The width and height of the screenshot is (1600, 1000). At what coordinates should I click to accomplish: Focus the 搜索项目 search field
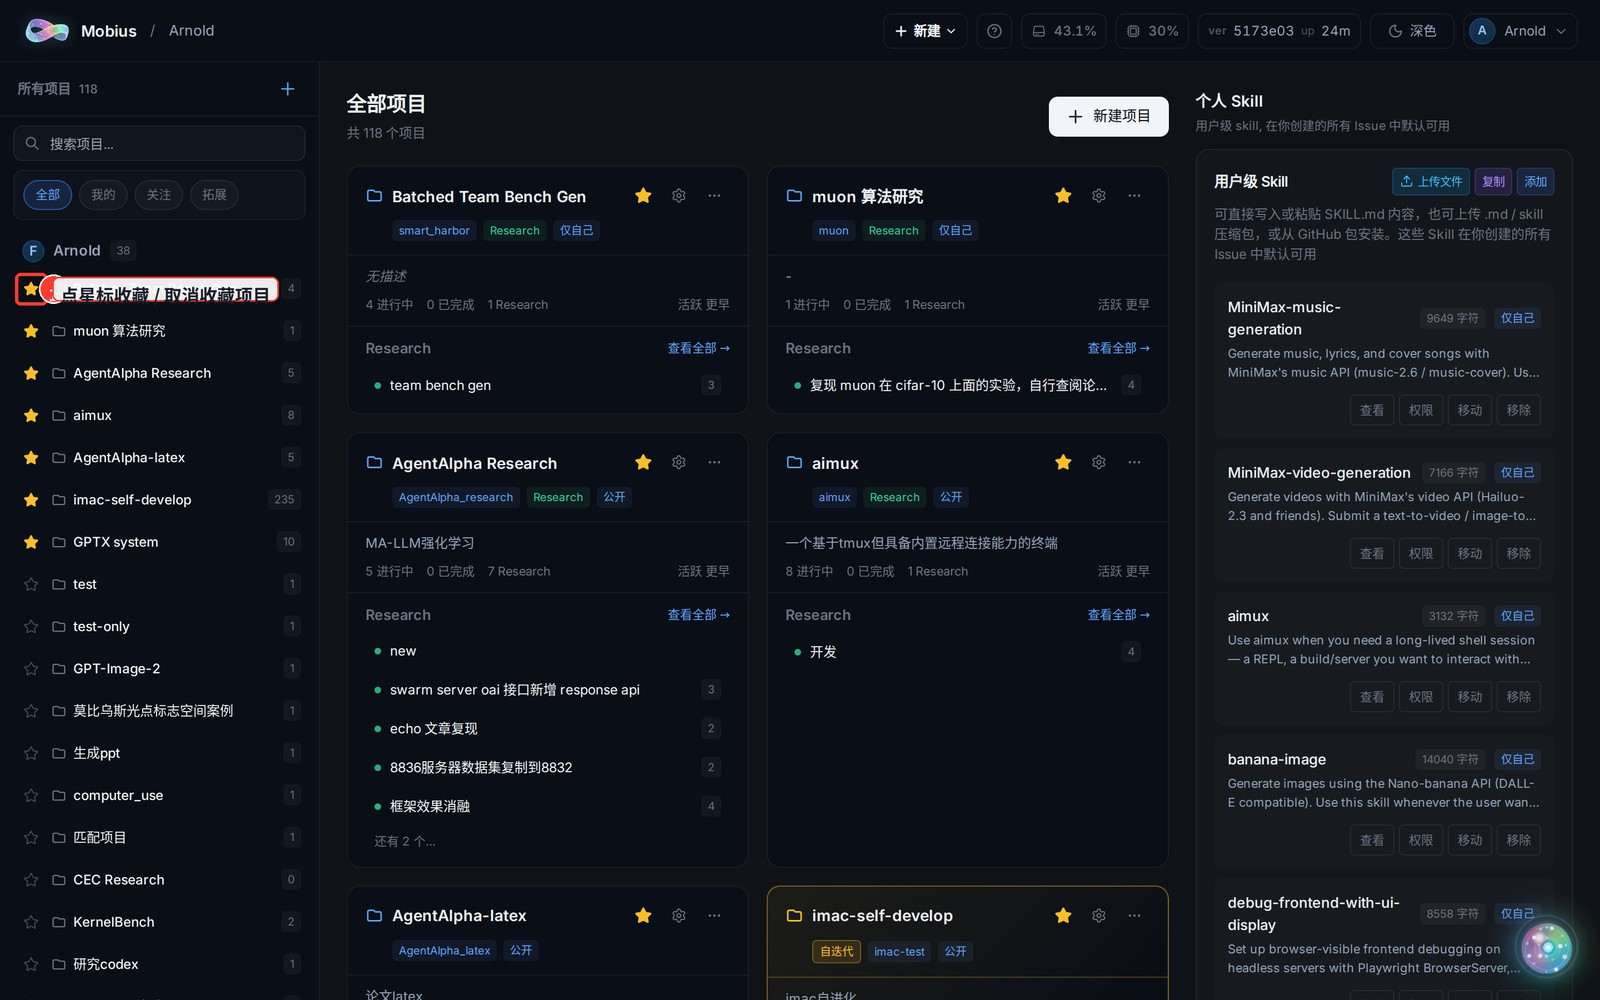click(x=159, y=144)
